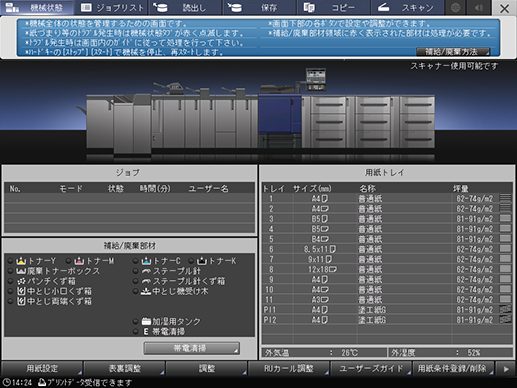Select the PI2 tray row
Image resolution: width=517 pixels, height=388 pixels.
click(x=387, y=320)
